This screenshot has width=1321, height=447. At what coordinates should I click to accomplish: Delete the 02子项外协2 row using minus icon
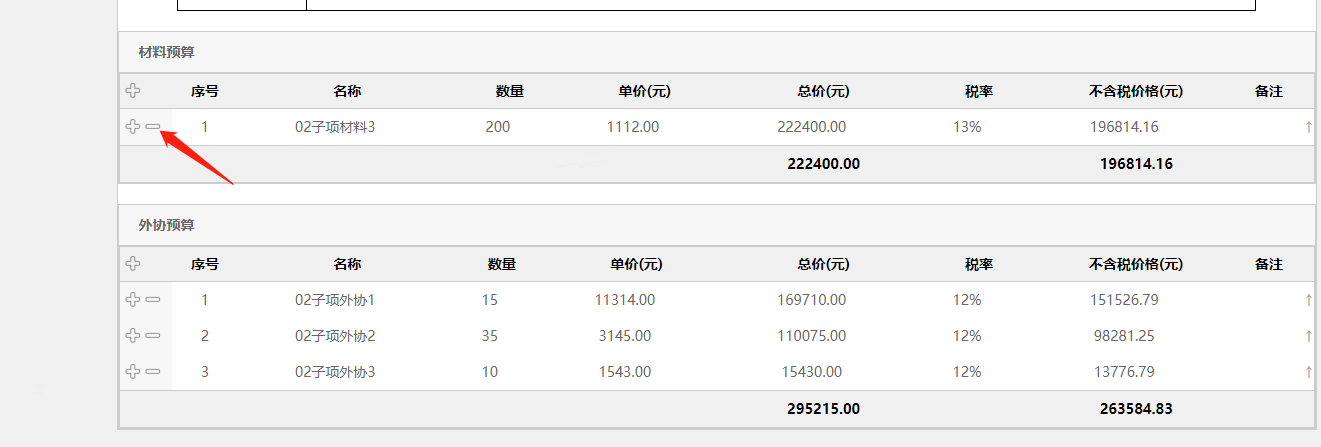(x=153, y=335)
